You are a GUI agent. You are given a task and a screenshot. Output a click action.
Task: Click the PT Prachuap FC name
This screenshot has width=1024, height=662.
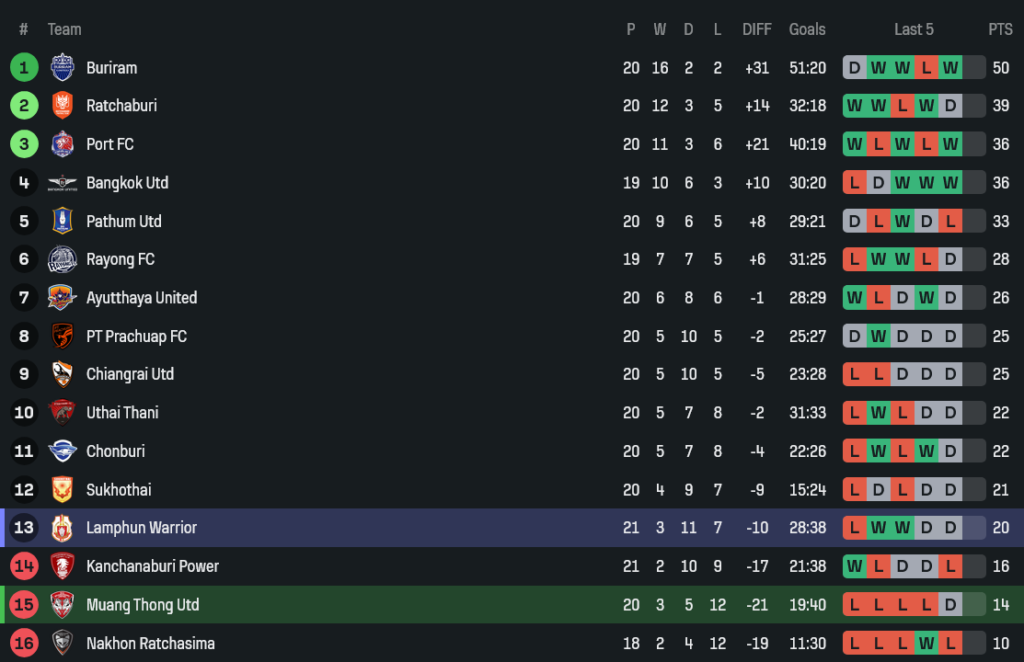pos(136,336)
